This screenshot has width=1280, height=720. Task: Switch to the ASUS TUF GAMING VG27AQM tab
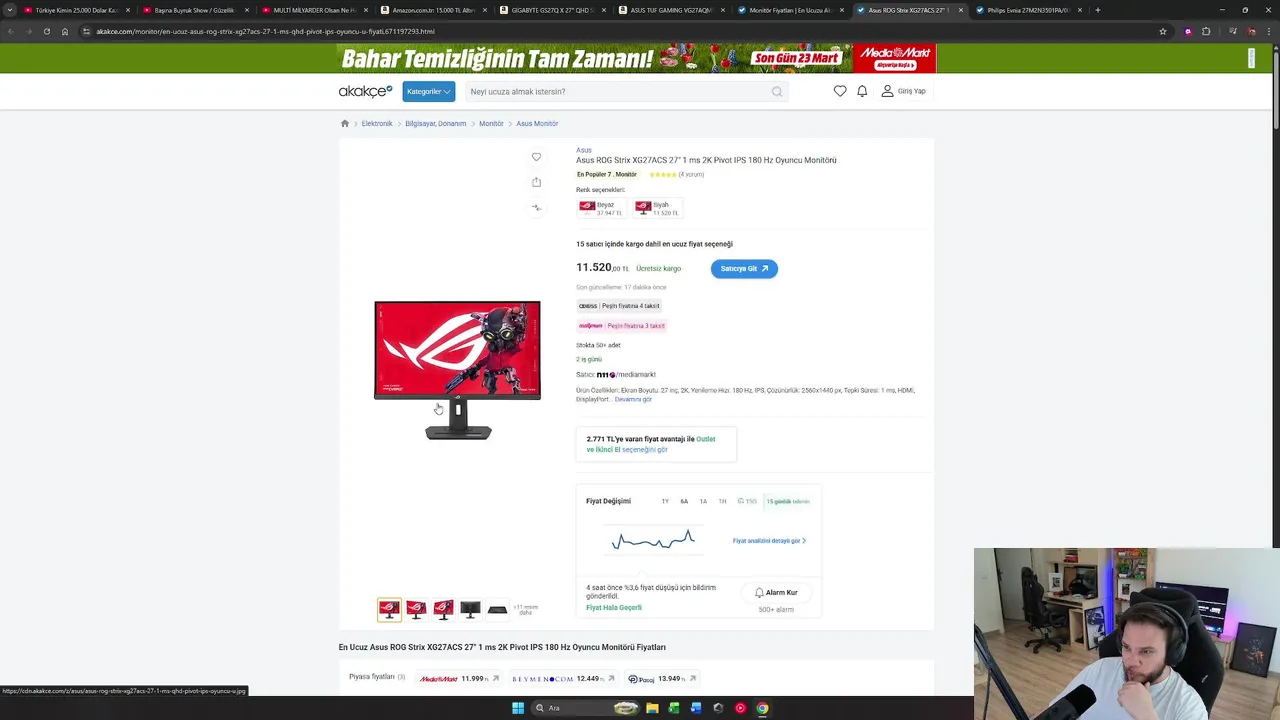672,10
